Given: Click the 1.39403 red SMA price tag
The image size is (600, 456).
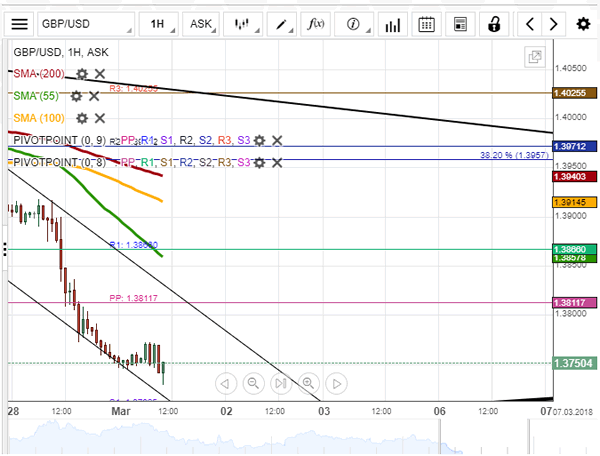Looking at the screenshot, I should coord(574,176).
